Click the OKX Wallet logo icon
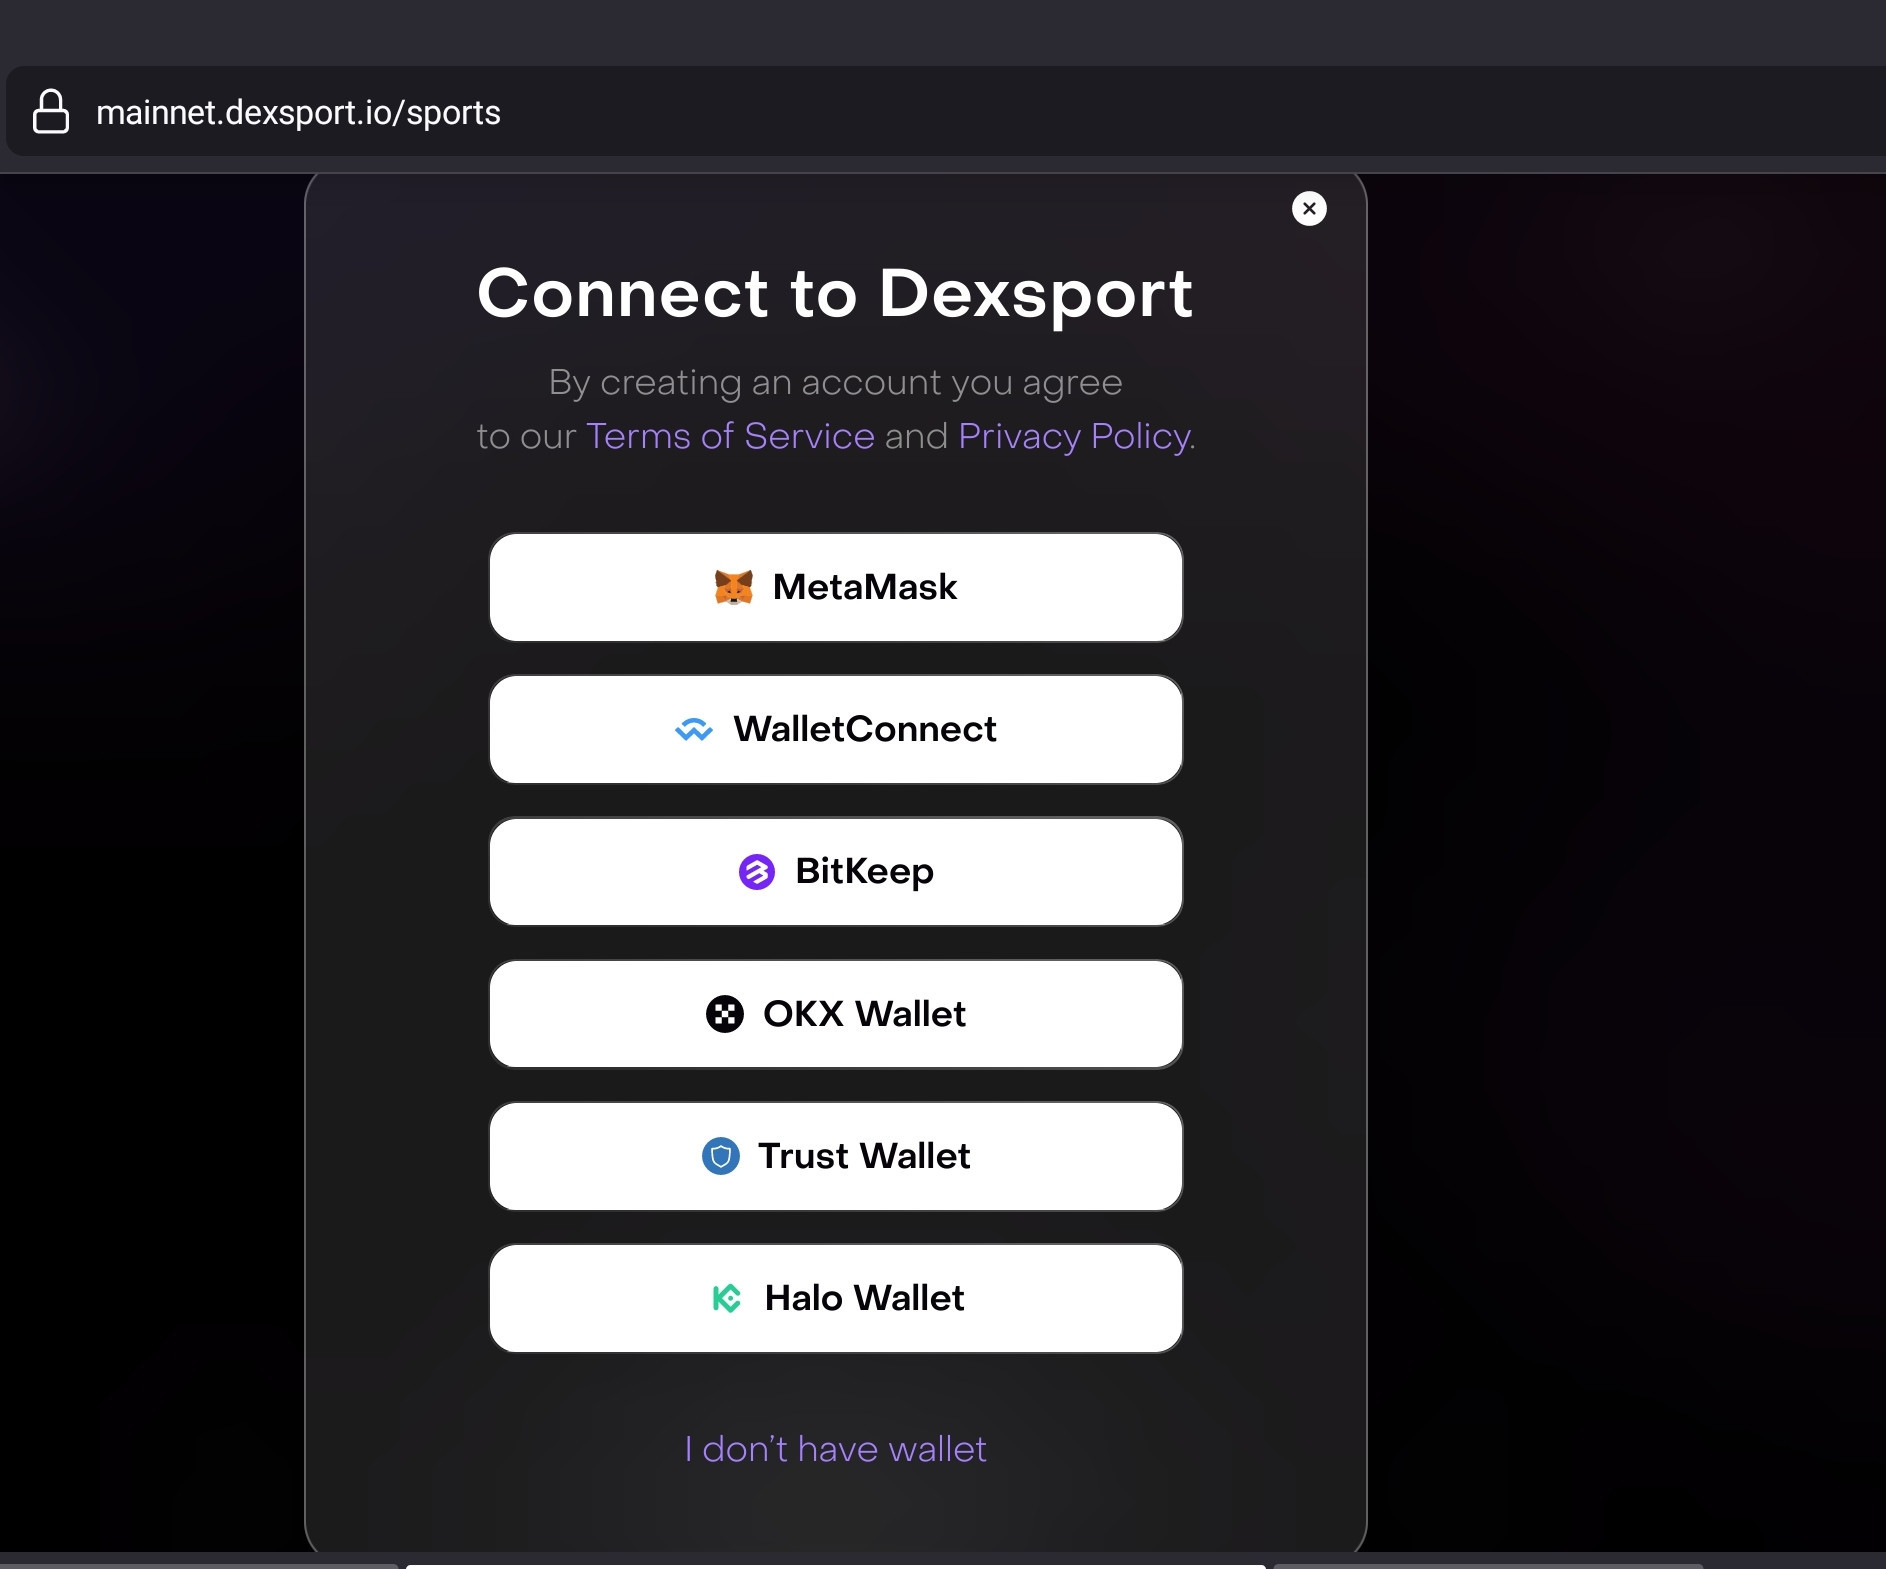The width and height of the screenshot is (1886, 1569). coord(725,1014)
